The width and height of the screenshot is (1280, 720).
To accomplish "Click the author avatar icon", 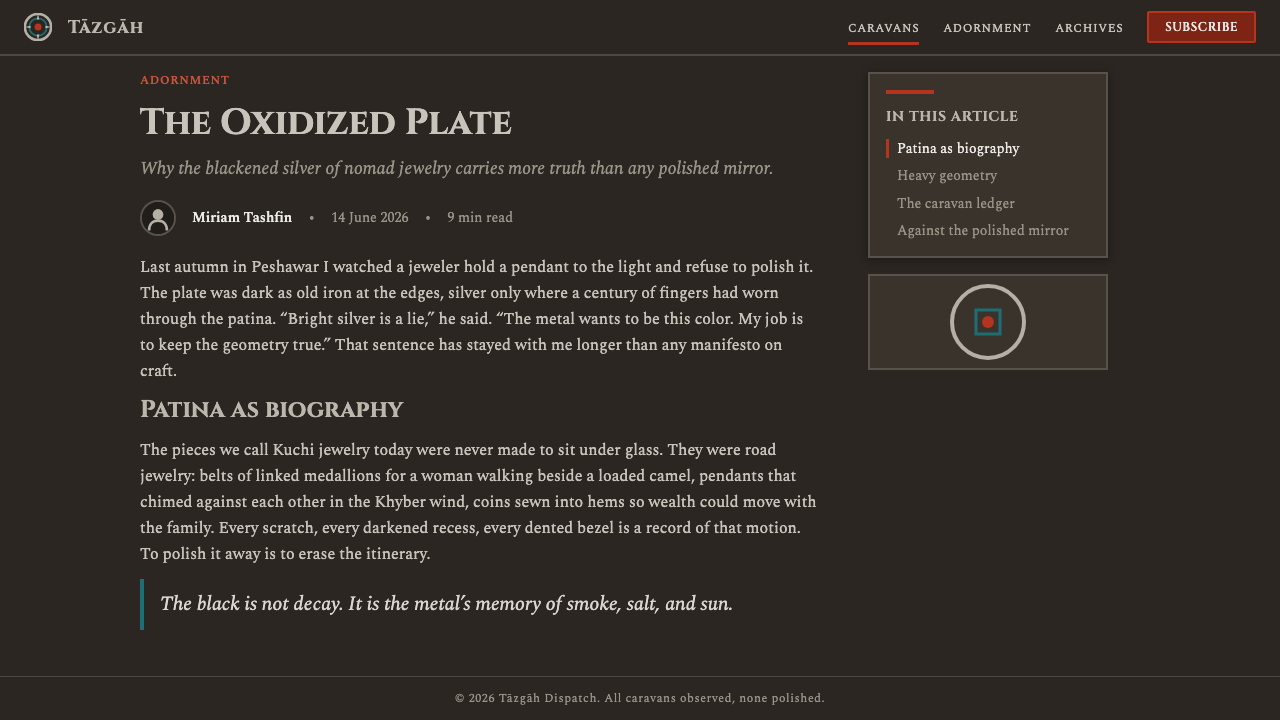I will [x=158, y=218].
